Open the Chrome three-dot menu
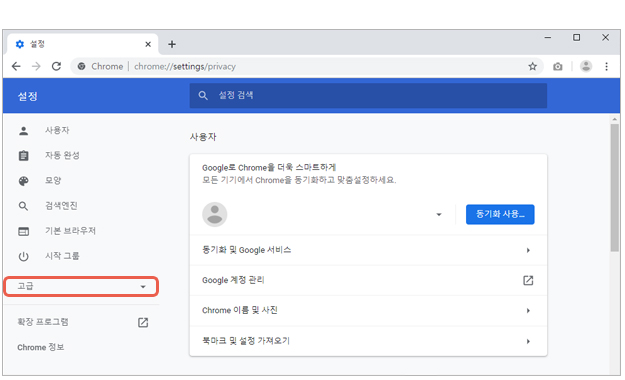 606,66
